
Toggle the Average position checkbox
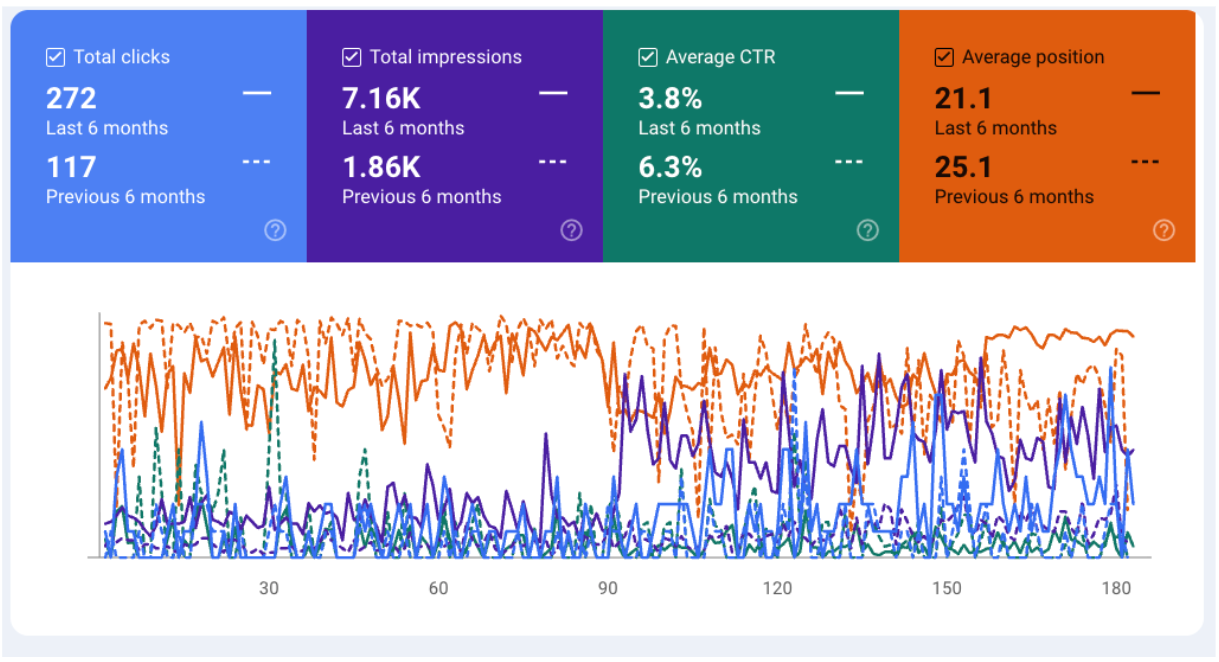[944, 57]
